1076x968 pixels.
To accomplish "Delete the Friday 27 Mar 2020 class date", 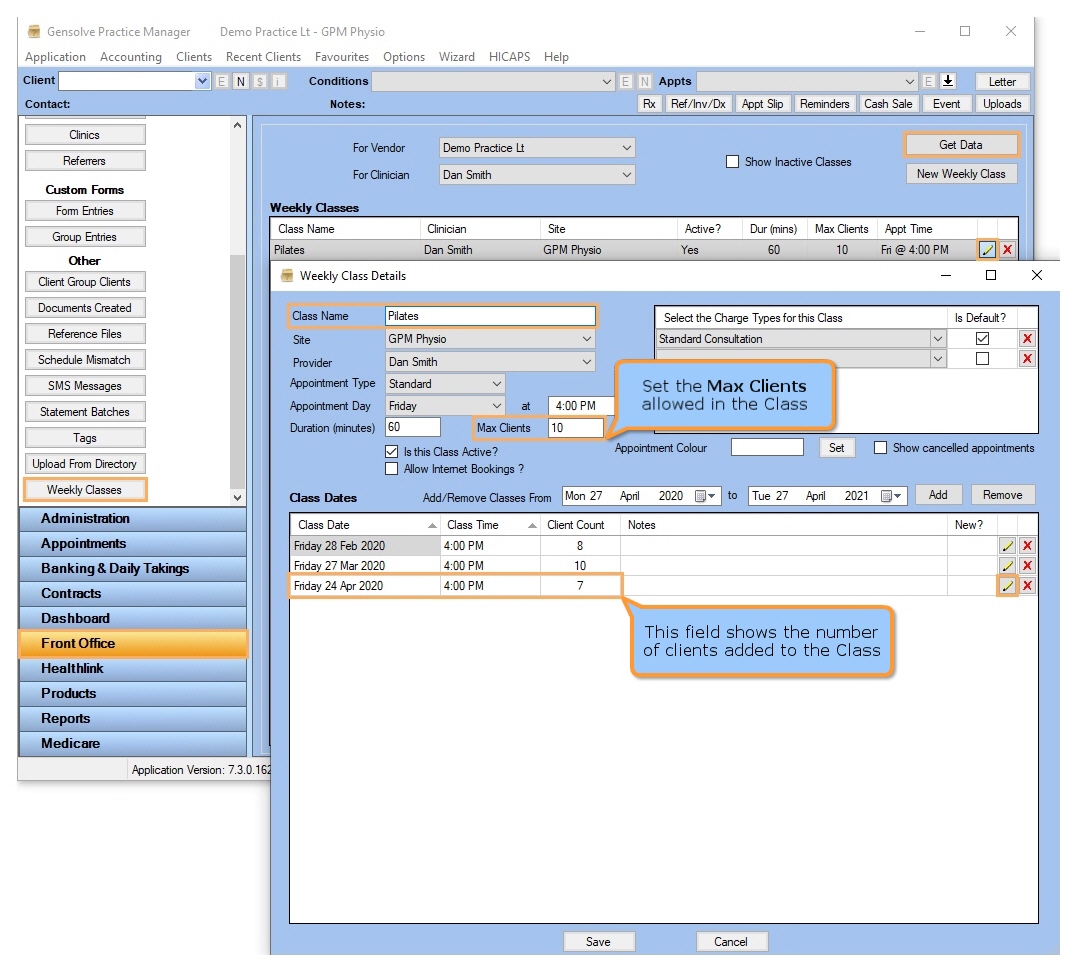I will click(1027, 566).
